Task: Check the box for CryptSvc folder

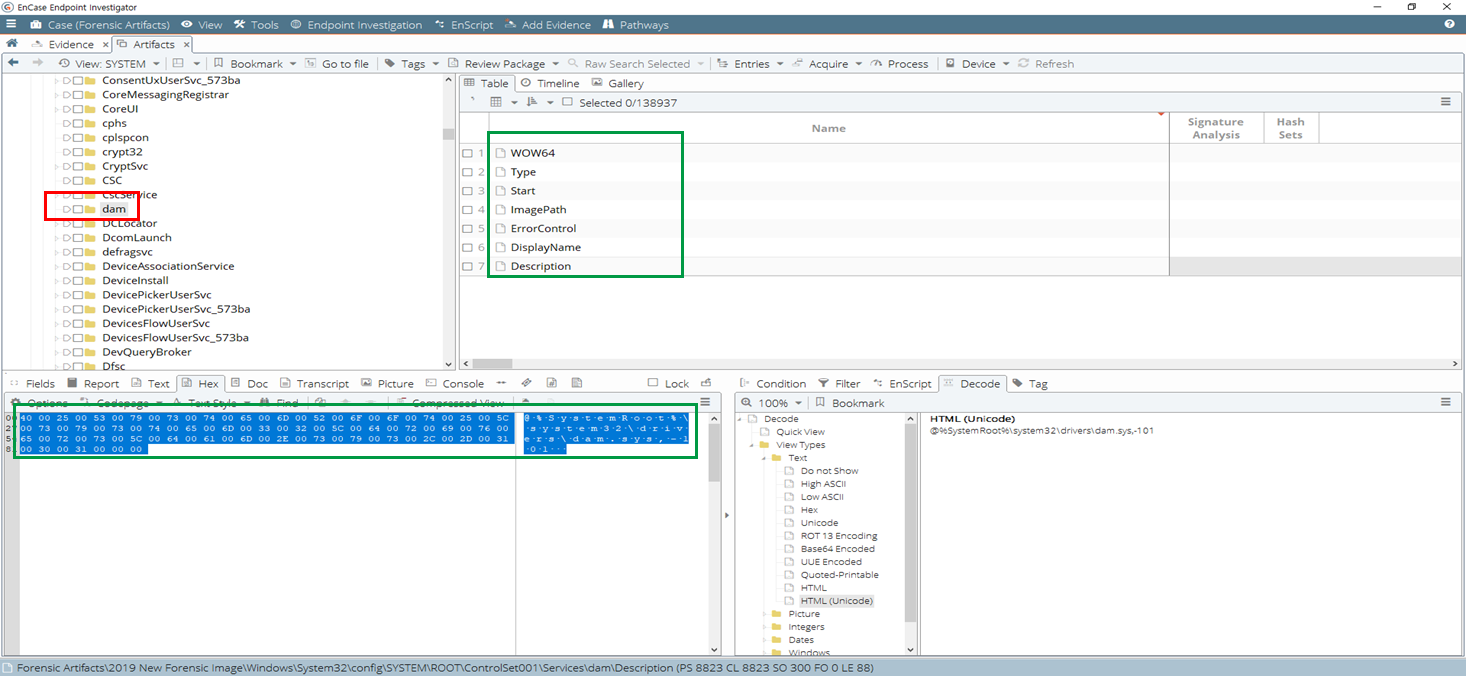Action: (78, 166)
